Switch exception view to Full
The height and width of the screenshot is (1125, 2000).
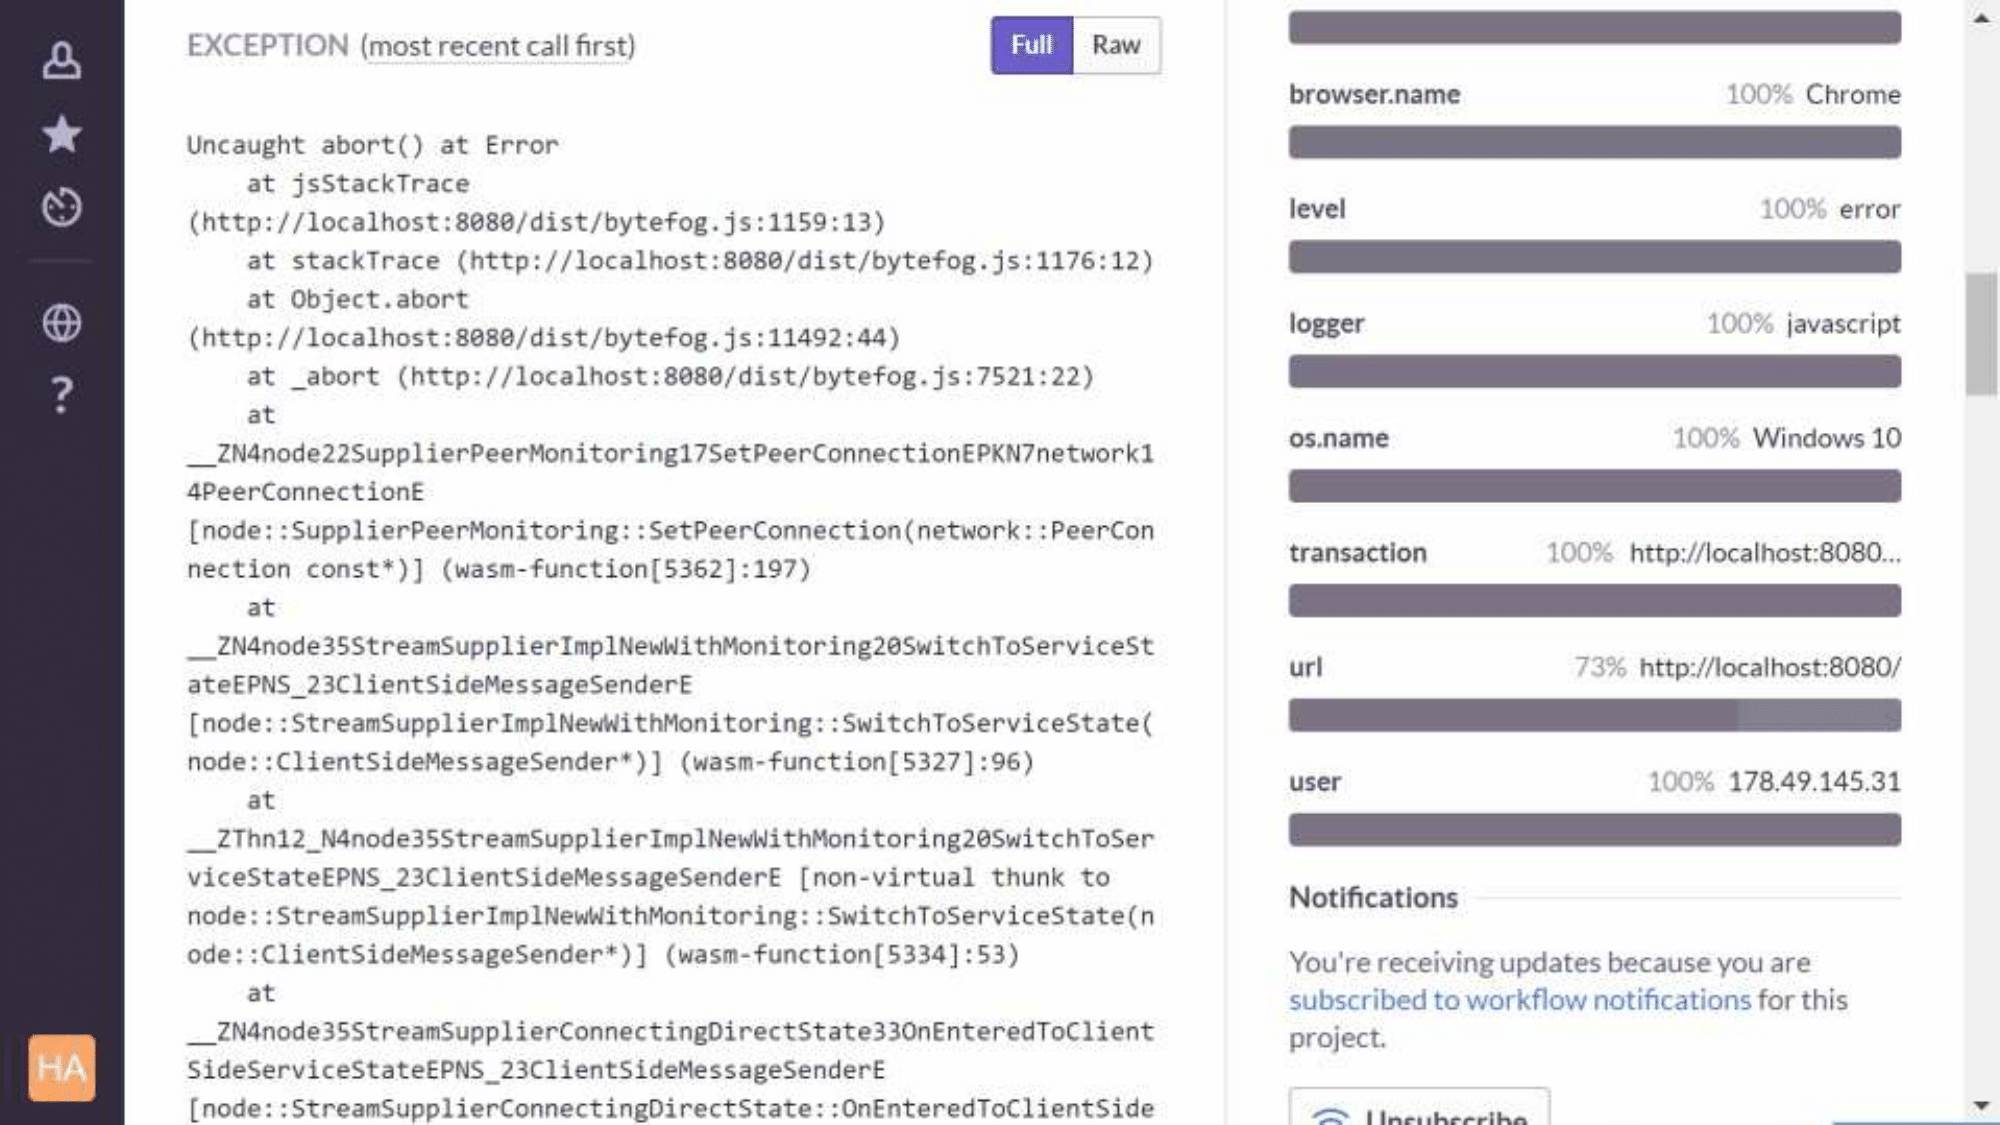click(1031, 45)
